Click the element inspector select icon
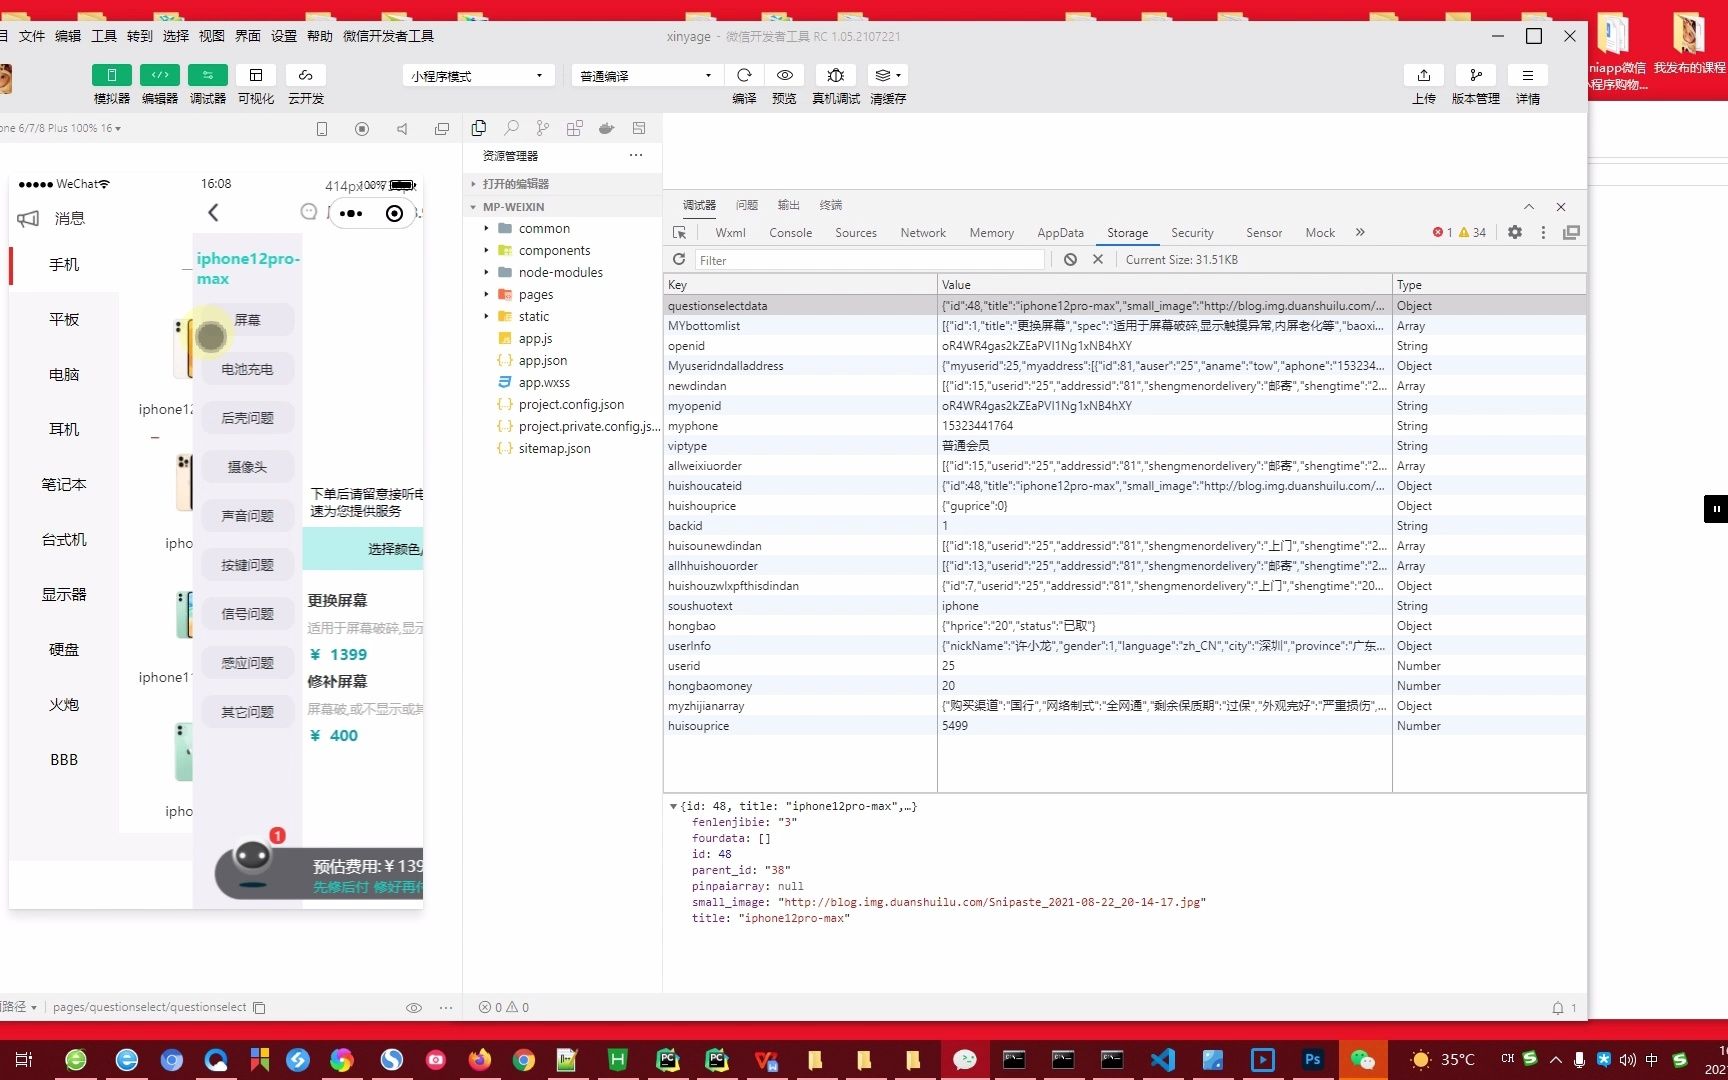1728x1080 pixels. click(x=680, y=233)
